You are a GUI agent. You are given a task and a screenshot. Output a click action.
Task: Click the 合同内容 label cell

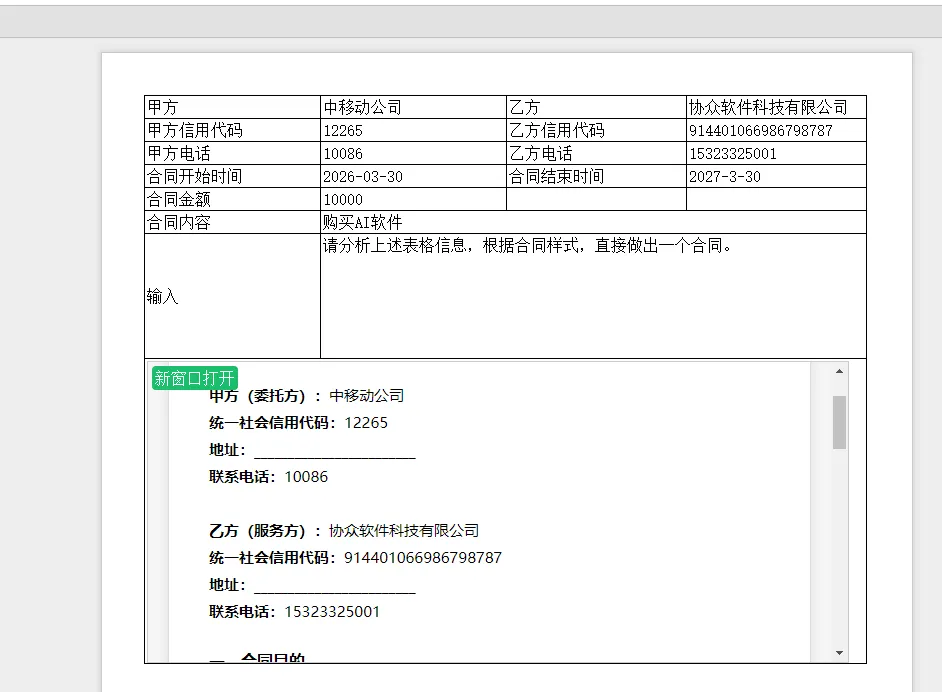click(232, 222)
